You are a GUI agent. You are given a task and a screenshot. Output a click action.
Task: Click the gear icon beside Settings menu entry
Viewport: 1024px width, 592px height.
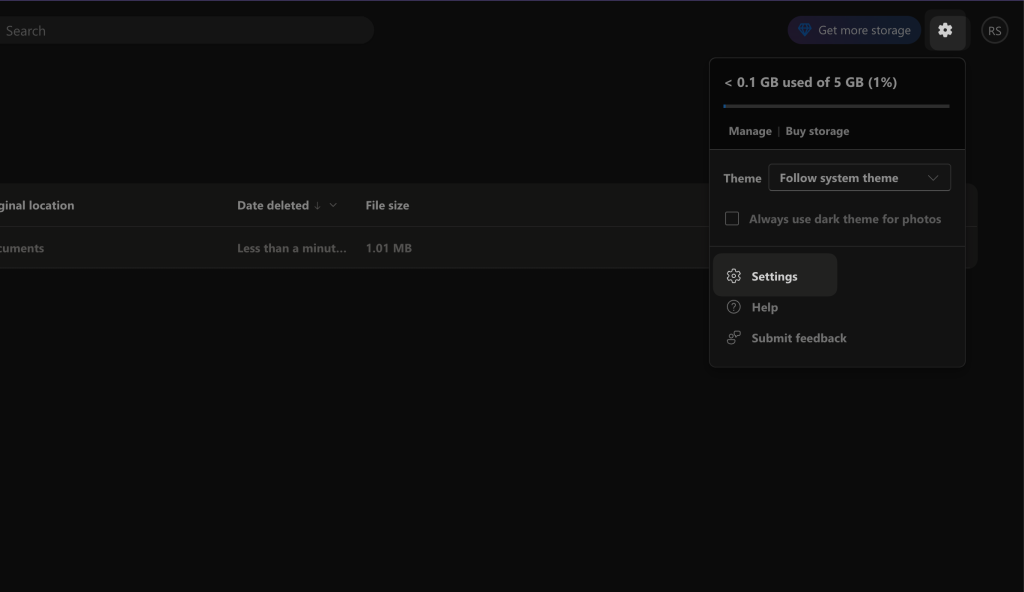[x=733, y=275]
